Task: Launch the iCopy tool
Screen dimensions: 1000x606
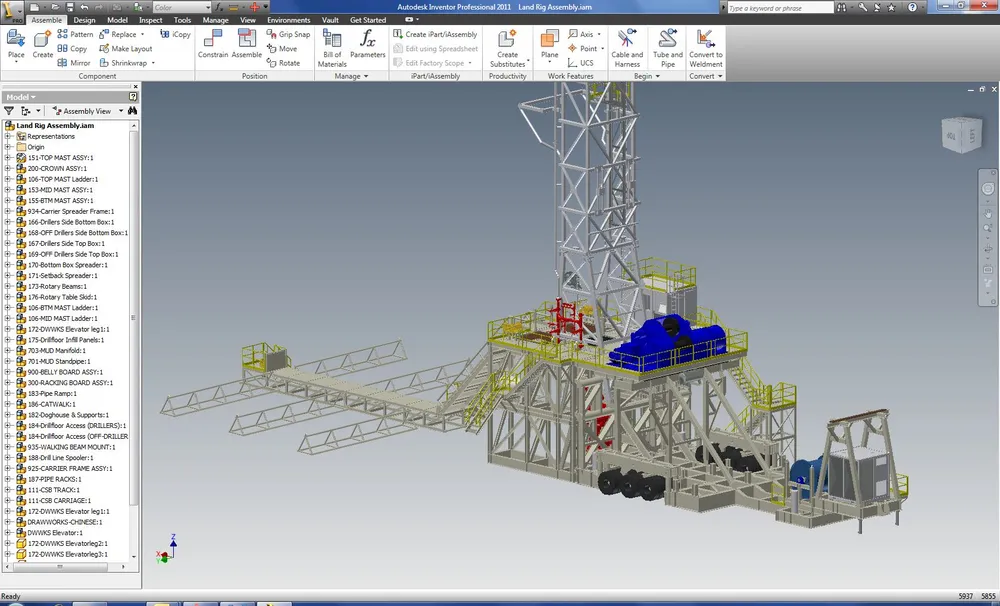Action: pos(175,34)
